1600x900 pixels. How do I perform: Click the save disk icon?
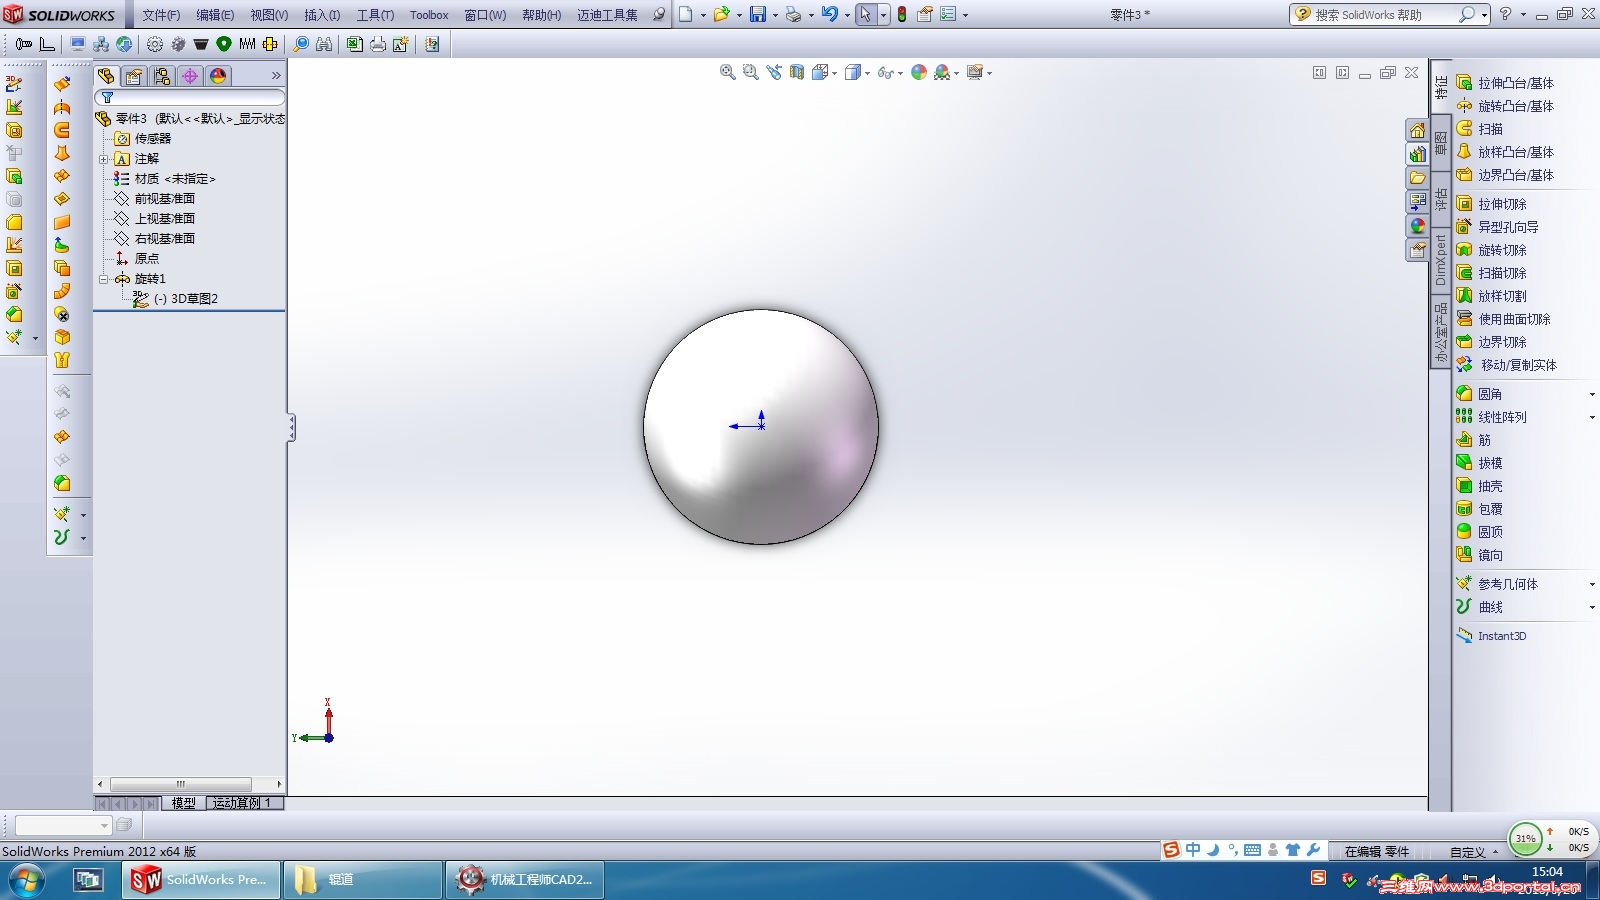(x=758, y=14)
